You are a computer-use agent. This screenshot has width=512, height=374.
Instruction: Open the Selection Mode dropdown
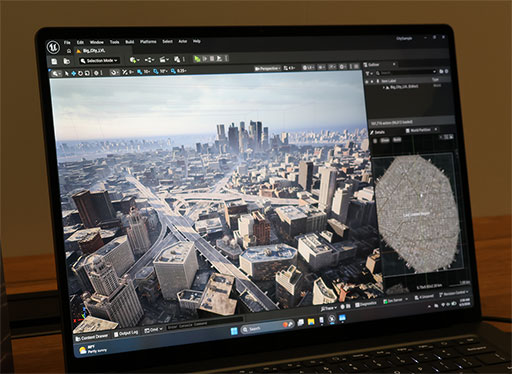click(x=99, y=61)
